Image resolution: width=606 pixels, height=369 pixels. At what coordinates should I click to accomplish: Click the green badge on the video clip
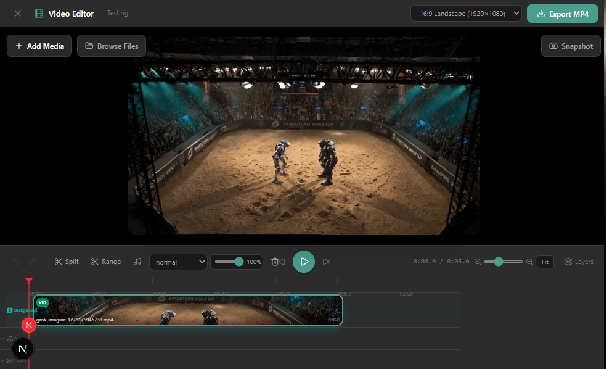click(x=43, y=303)
